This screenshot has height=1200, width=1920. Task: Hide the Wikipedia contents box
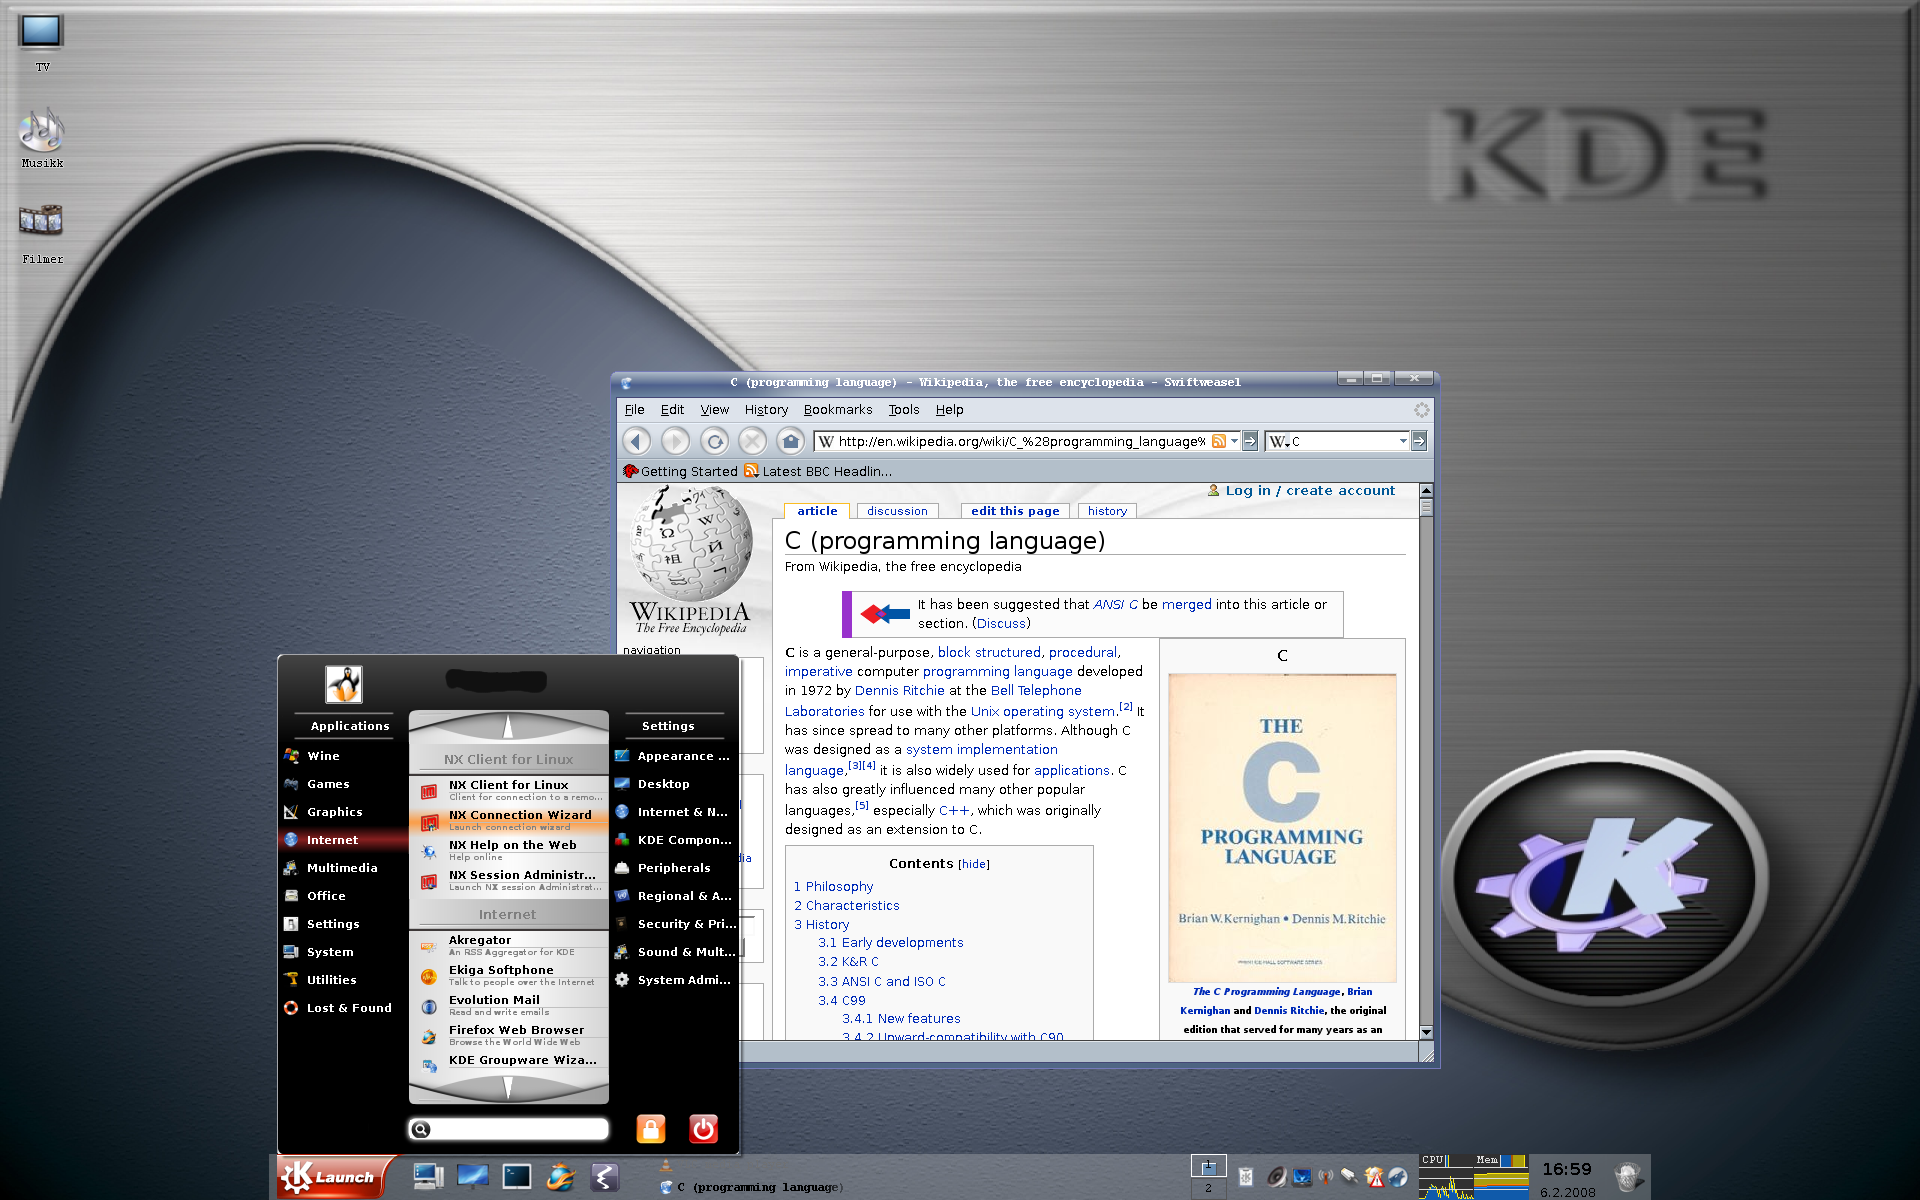pos(974,864)
